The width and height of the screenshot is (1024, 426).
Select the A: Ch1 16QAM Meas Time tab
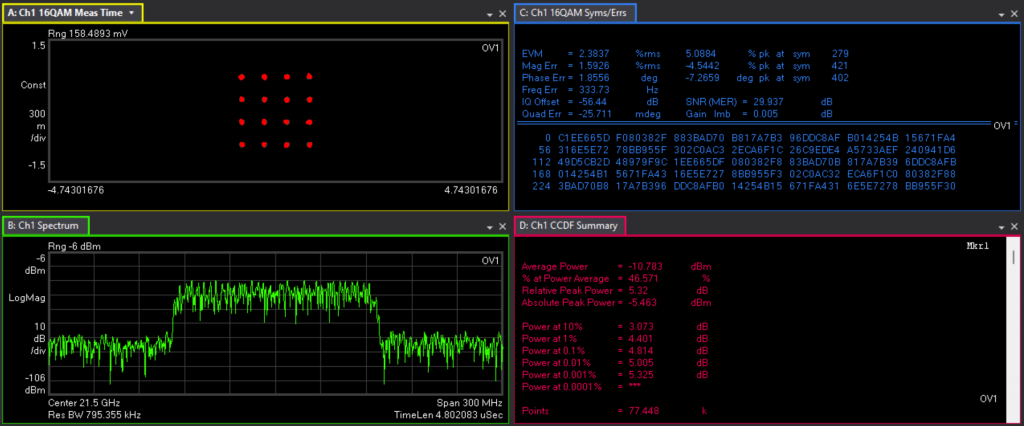pyautogui.click(x=65, y=13)
